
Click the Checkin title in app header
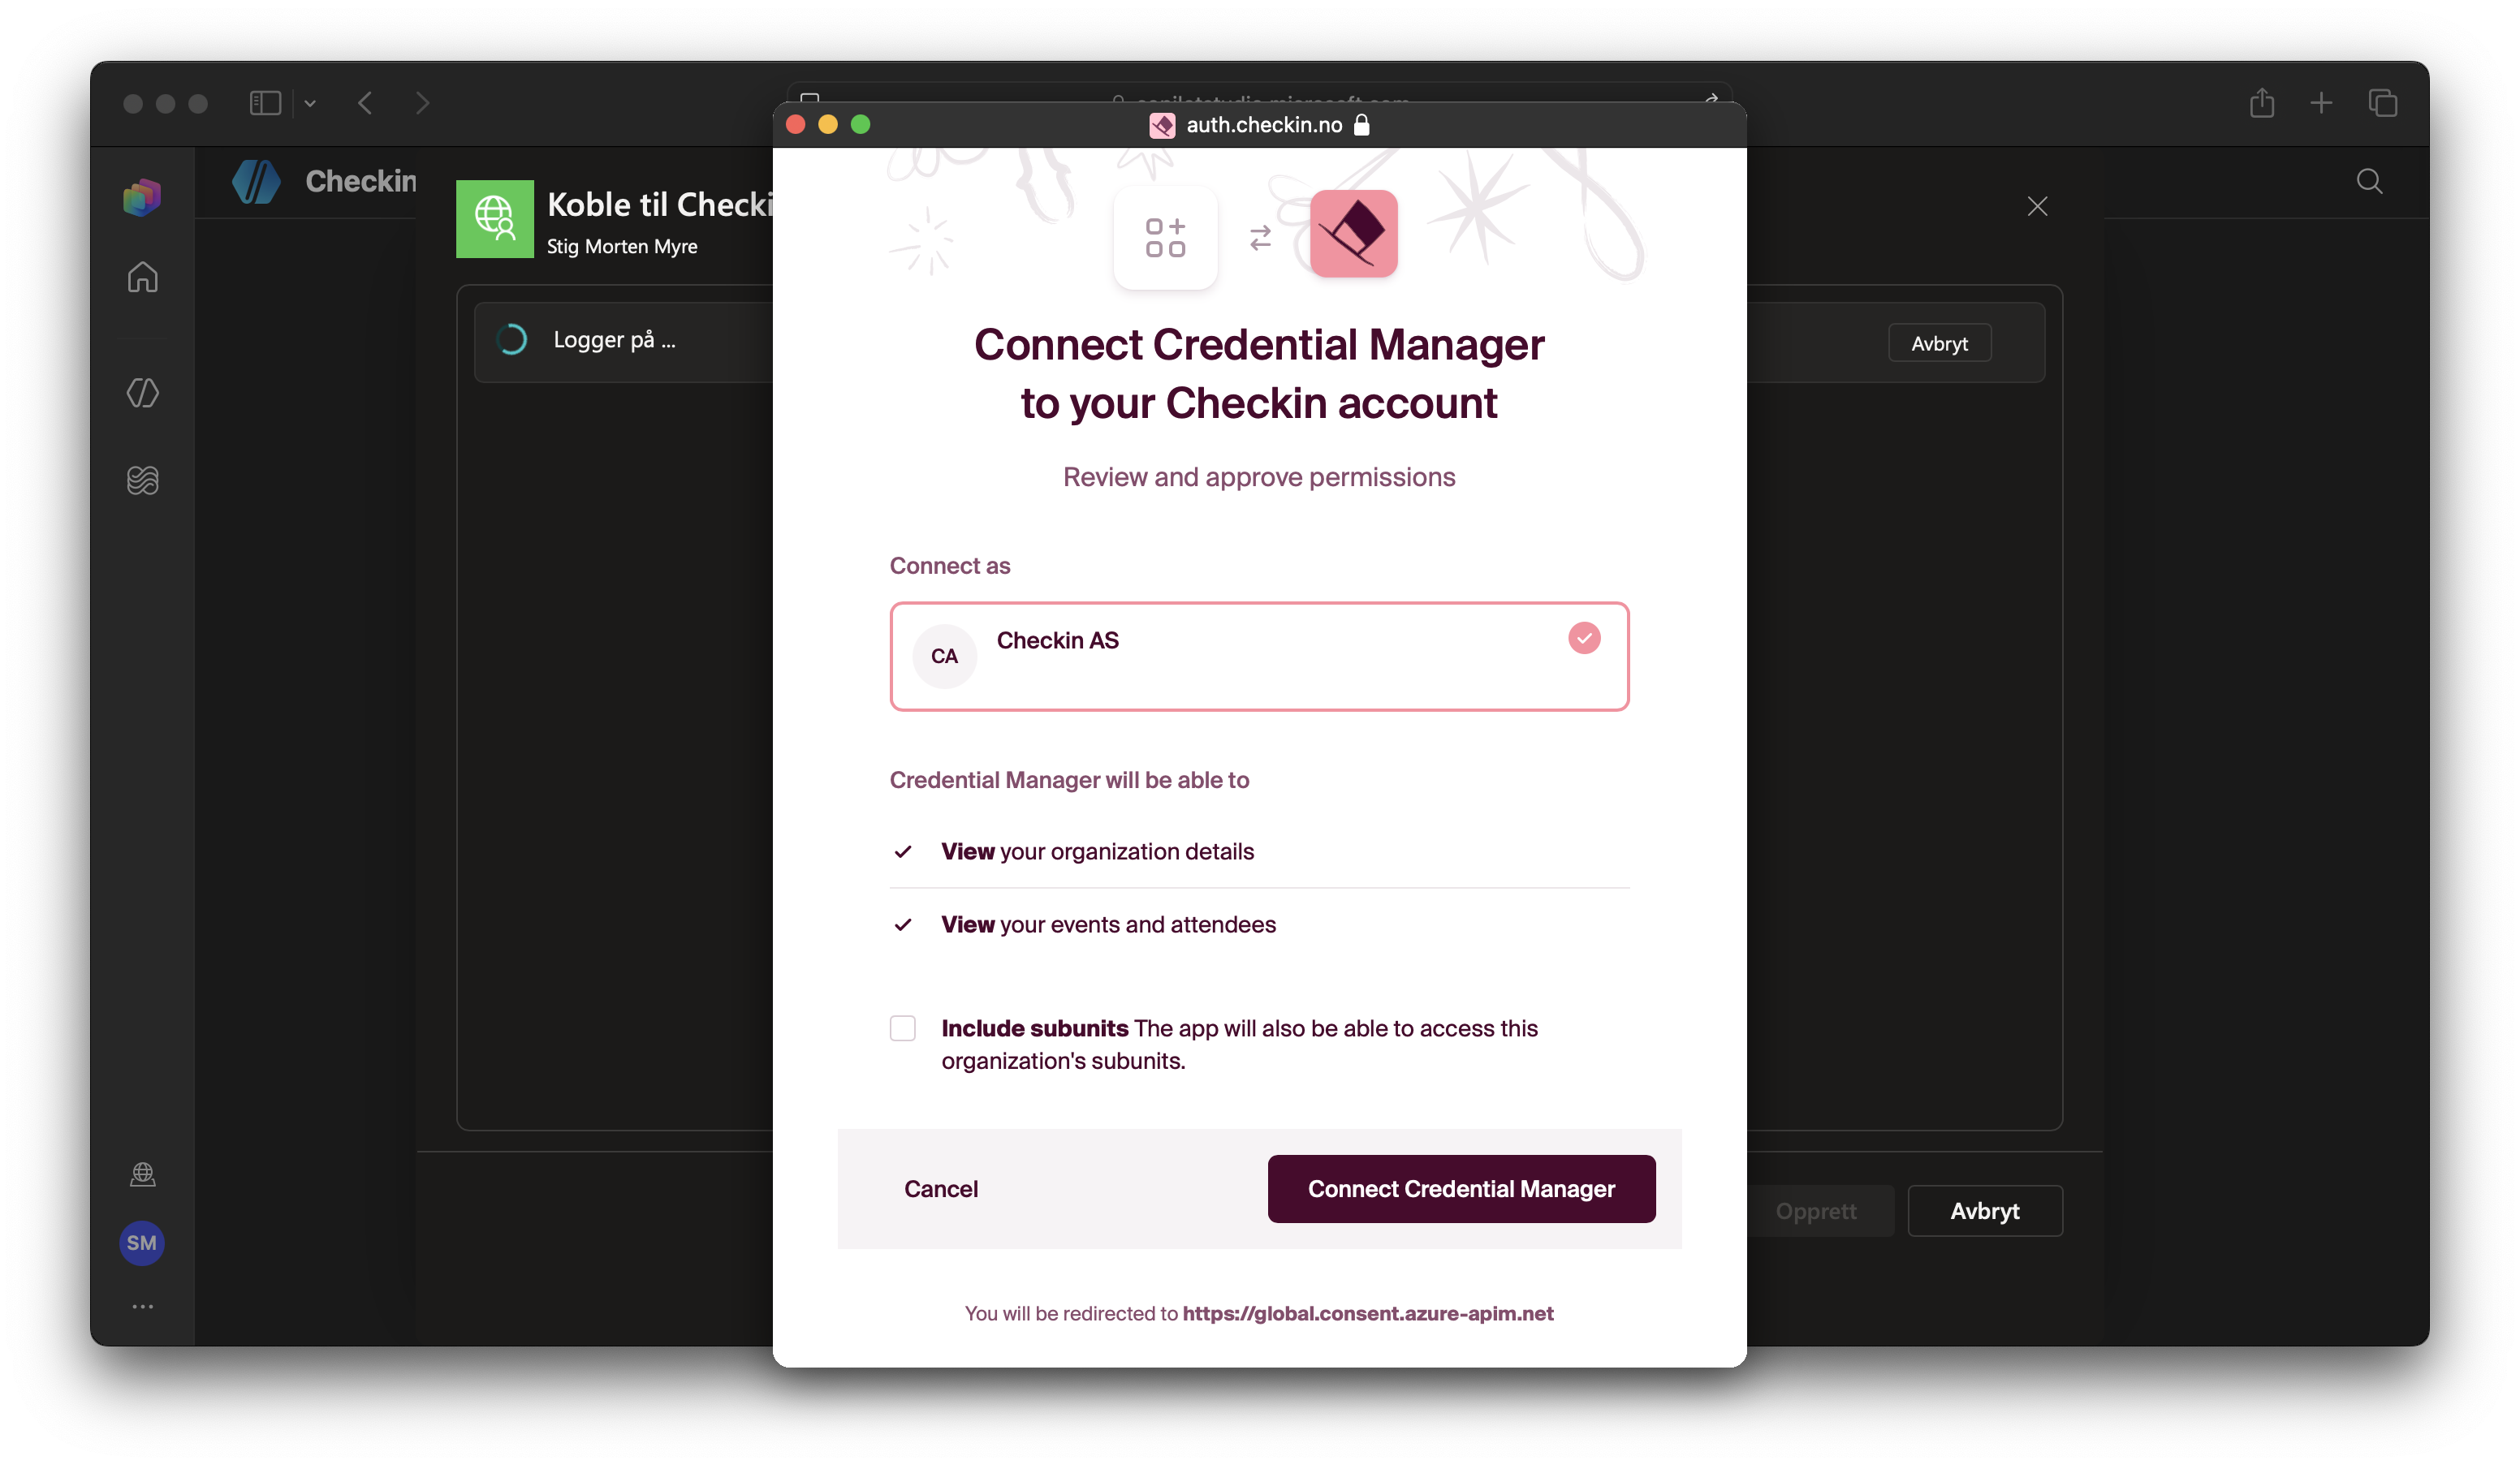point(361,181)
